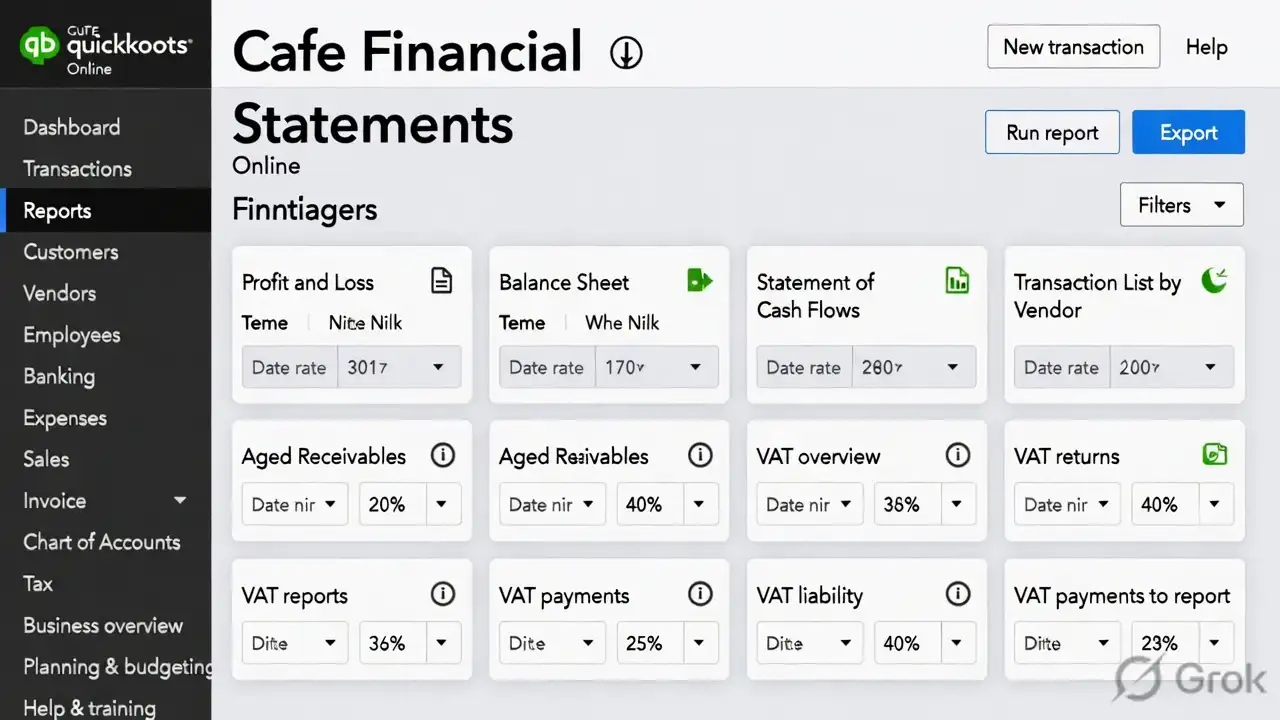Viewport: 1280px width, 720px height.
Task: Show info for the VAT liability card
Action: [958, 595]
